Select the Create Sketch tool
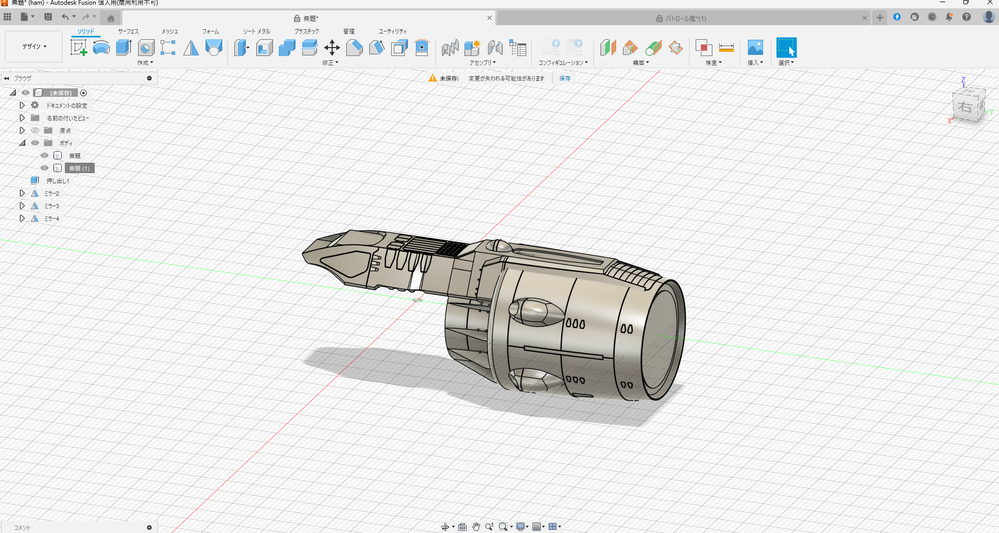The width and height of the screenshot is (999, 533). pos(79,48)
